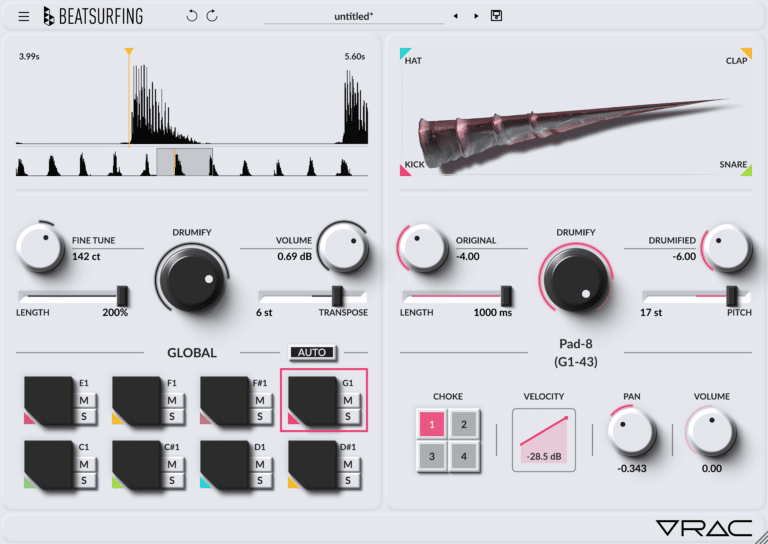768x544 pixels.
Task: Select choke group 2
Action: 463,424
